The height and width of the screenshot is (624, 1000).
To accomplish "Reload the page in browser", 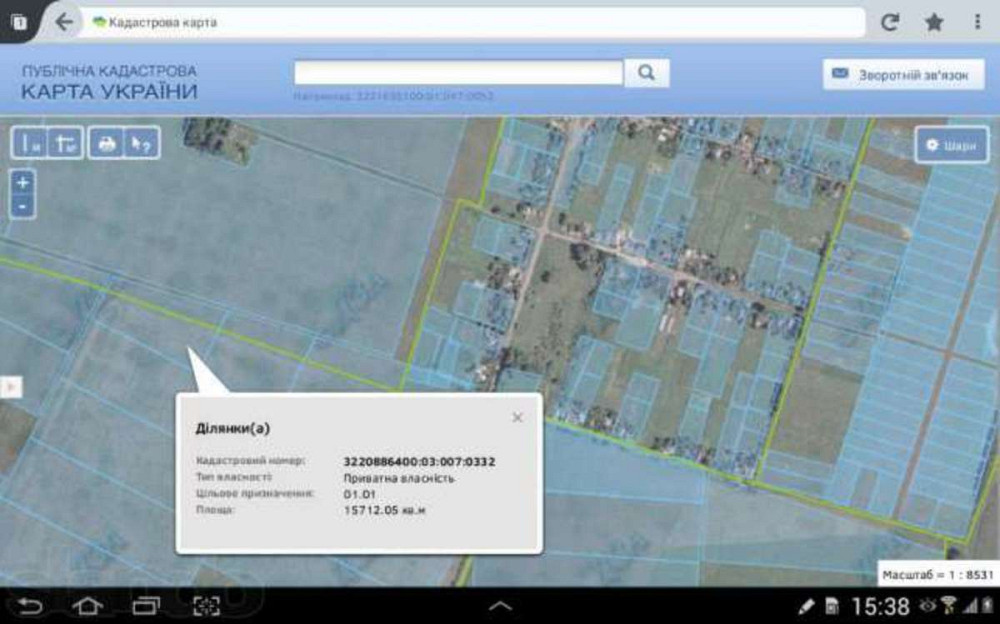I will (x=889, y=22).
